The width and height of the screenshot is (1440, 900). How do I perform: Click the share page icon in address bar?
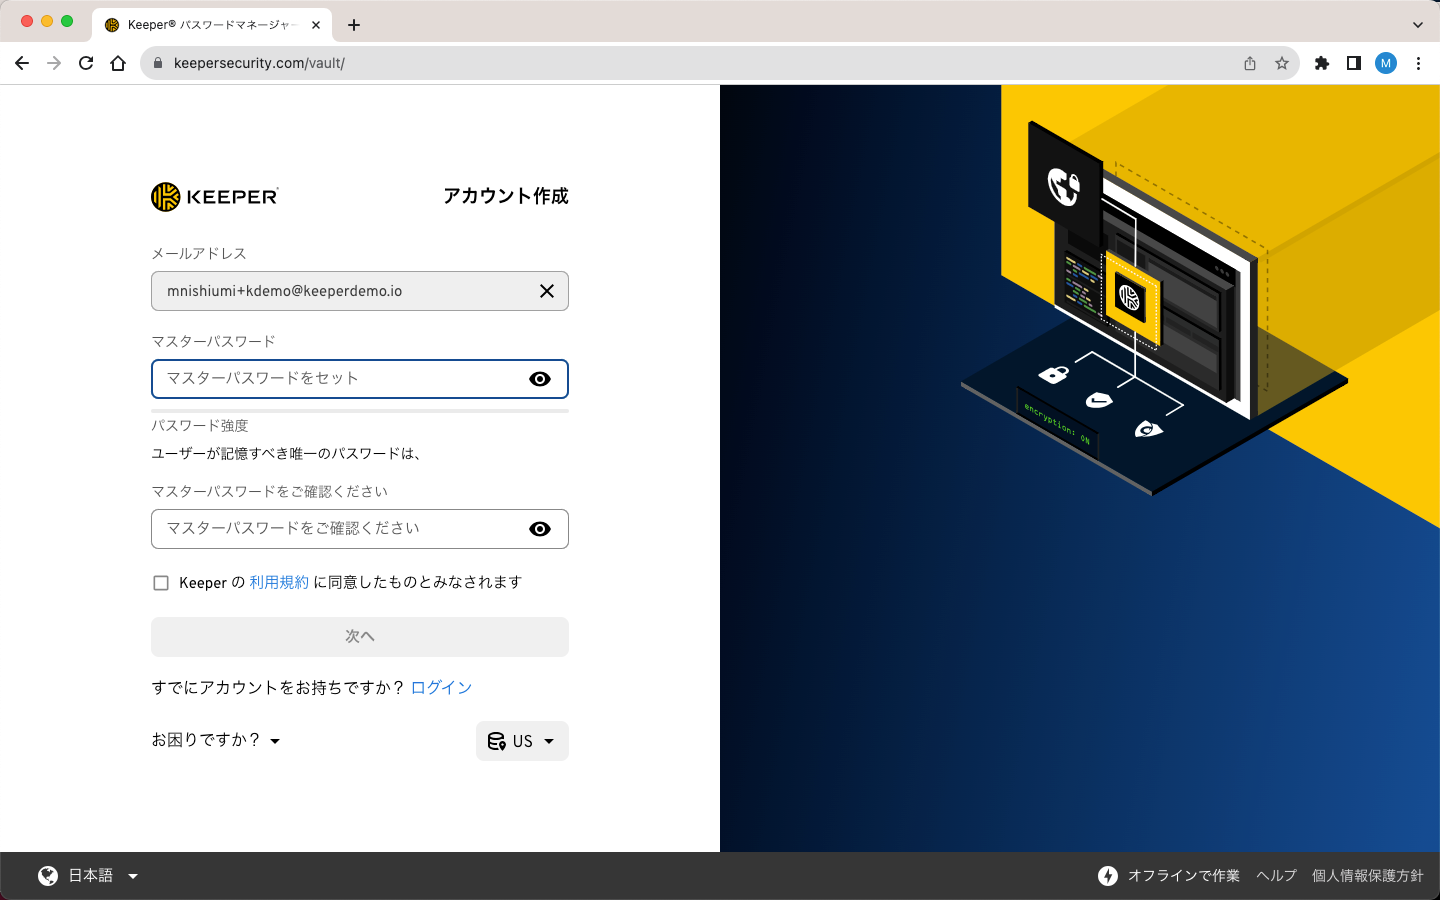[x=1250, y=63]
